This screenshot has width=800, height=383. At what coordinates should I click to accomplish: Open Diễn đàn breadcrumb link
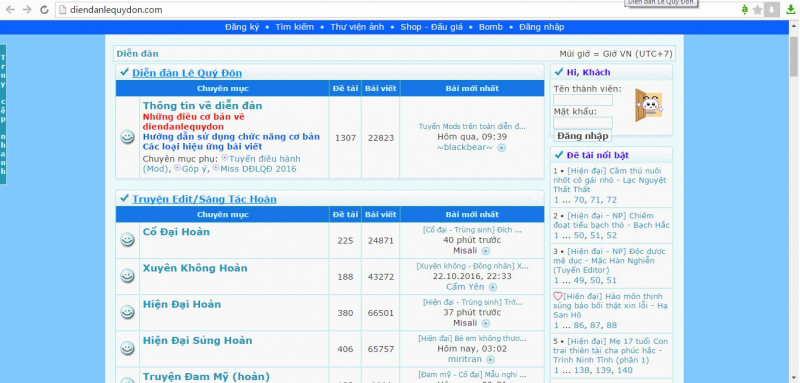[137, 54]
